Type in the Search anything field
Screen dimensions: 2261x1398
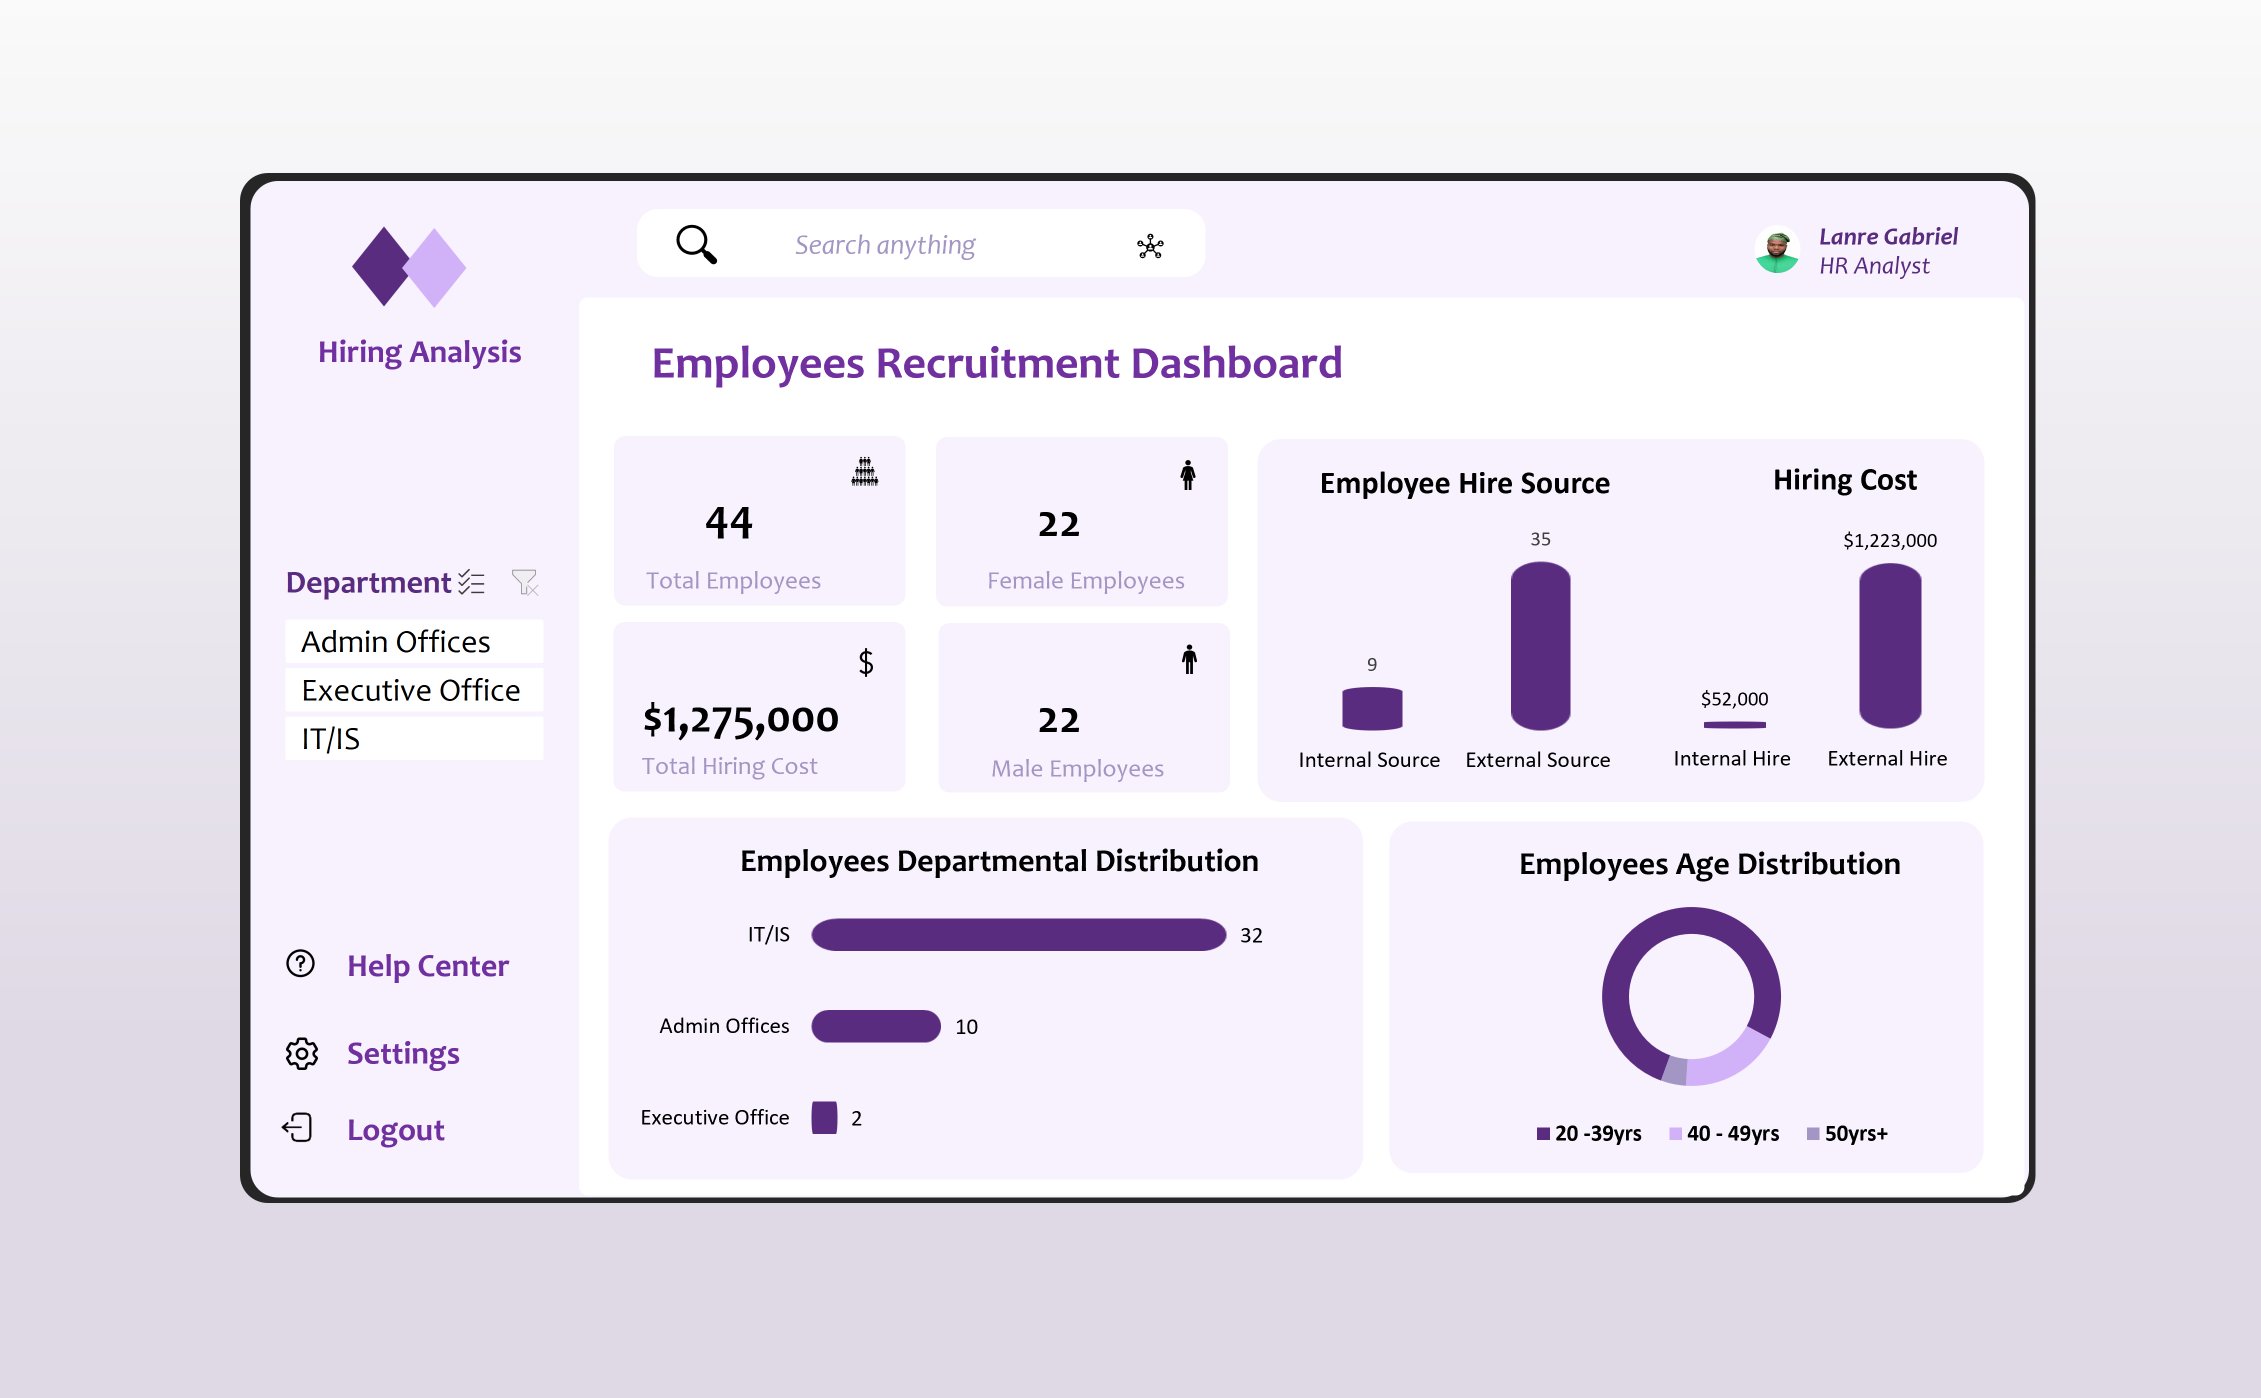pyautogui.click(x=885, y=245)
